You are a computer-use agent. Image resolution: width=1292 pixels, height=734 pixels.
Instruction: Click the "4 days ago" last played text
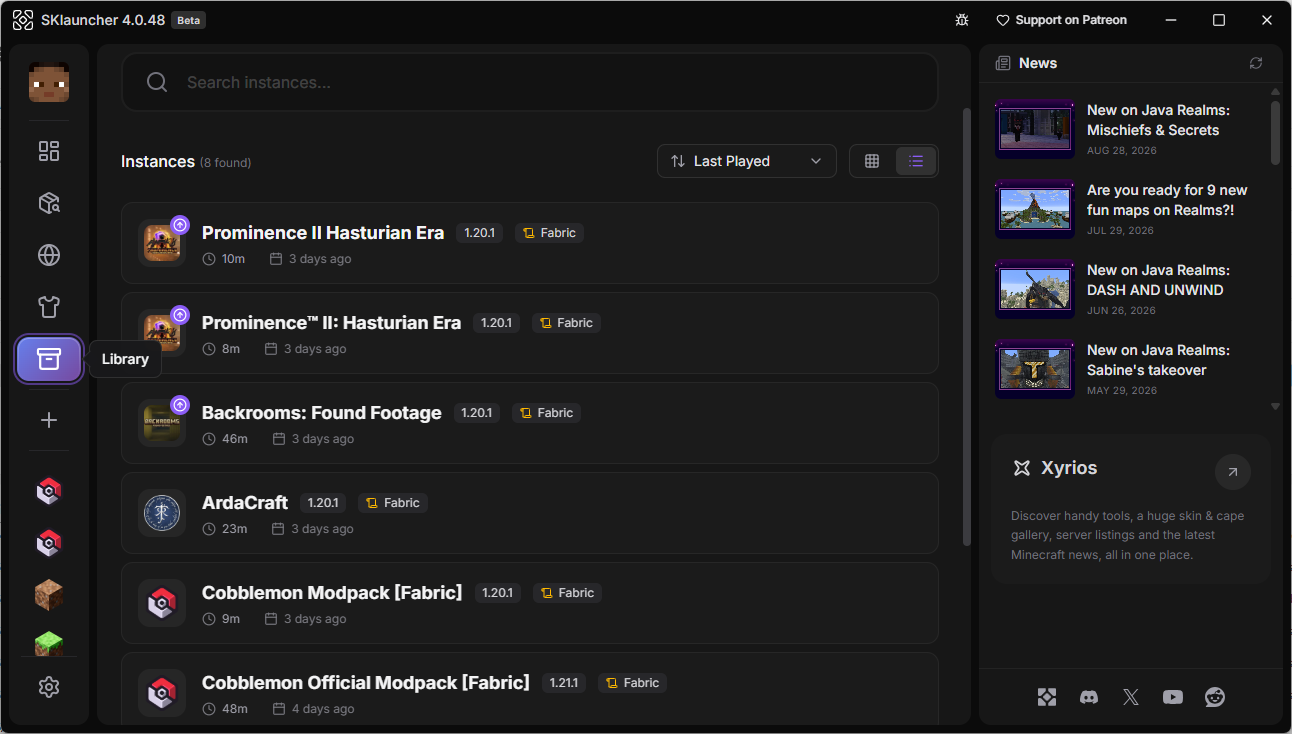tap(323, 709)
